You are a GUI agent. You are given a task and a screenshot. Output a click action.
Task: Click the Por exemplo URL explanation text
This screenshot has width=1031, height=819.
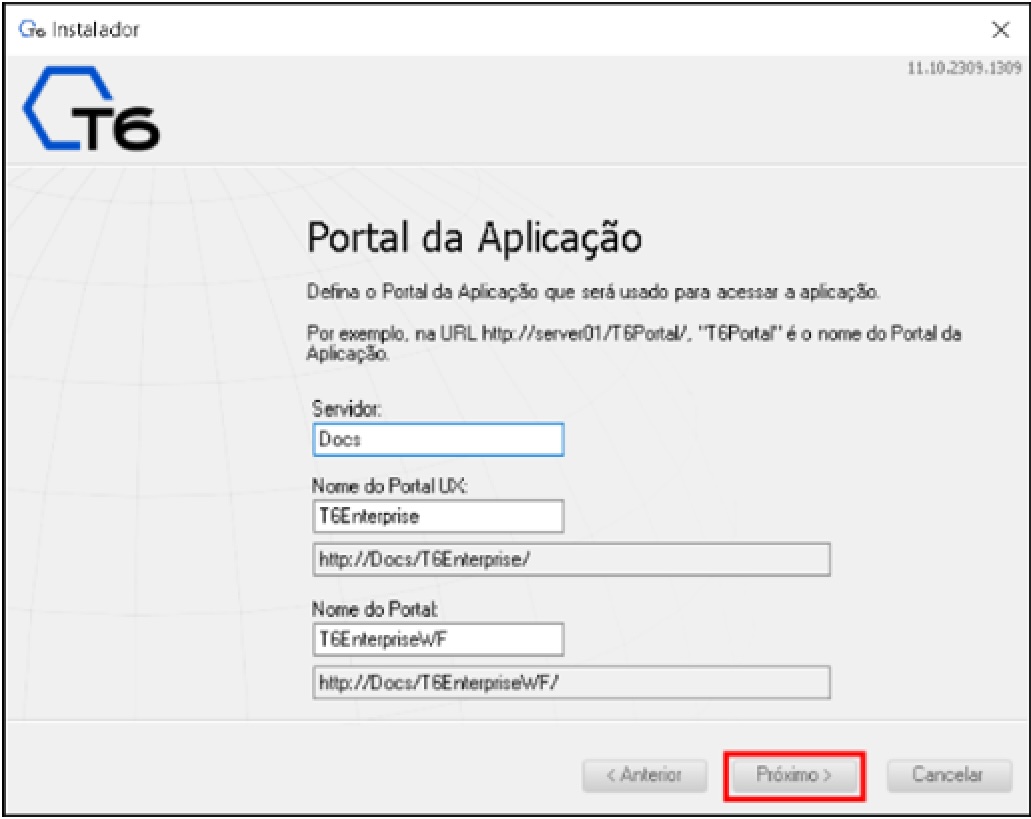[634, 343]
